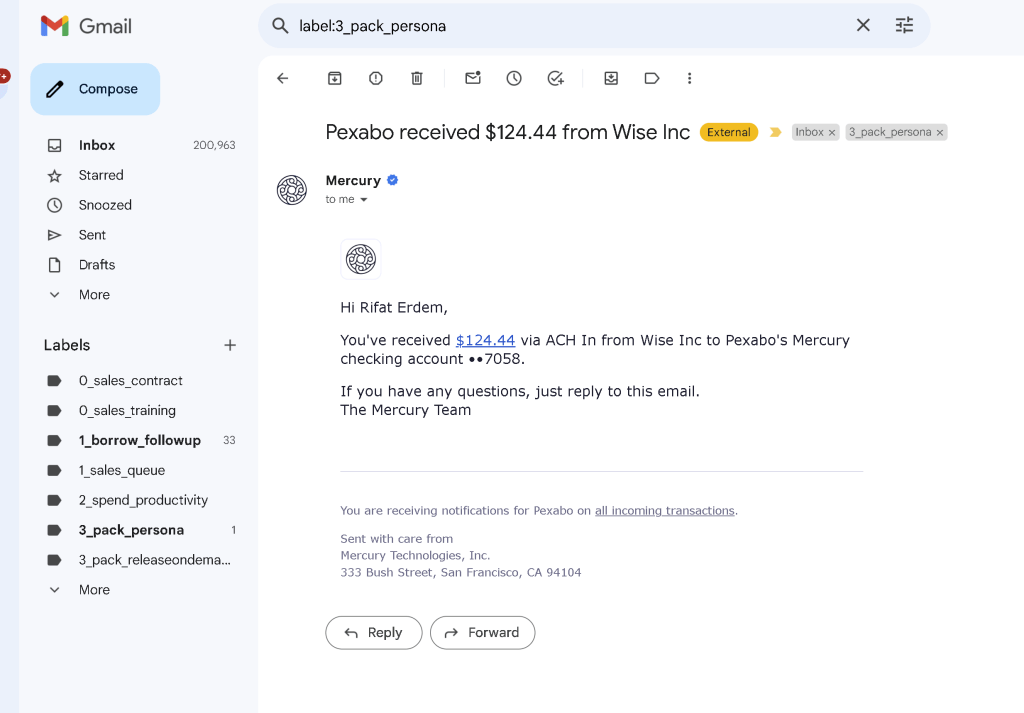The width and height of the screenshot is (1024, 713).
Task: Click the Mercury sender name
Action: (x=353, y=181)
